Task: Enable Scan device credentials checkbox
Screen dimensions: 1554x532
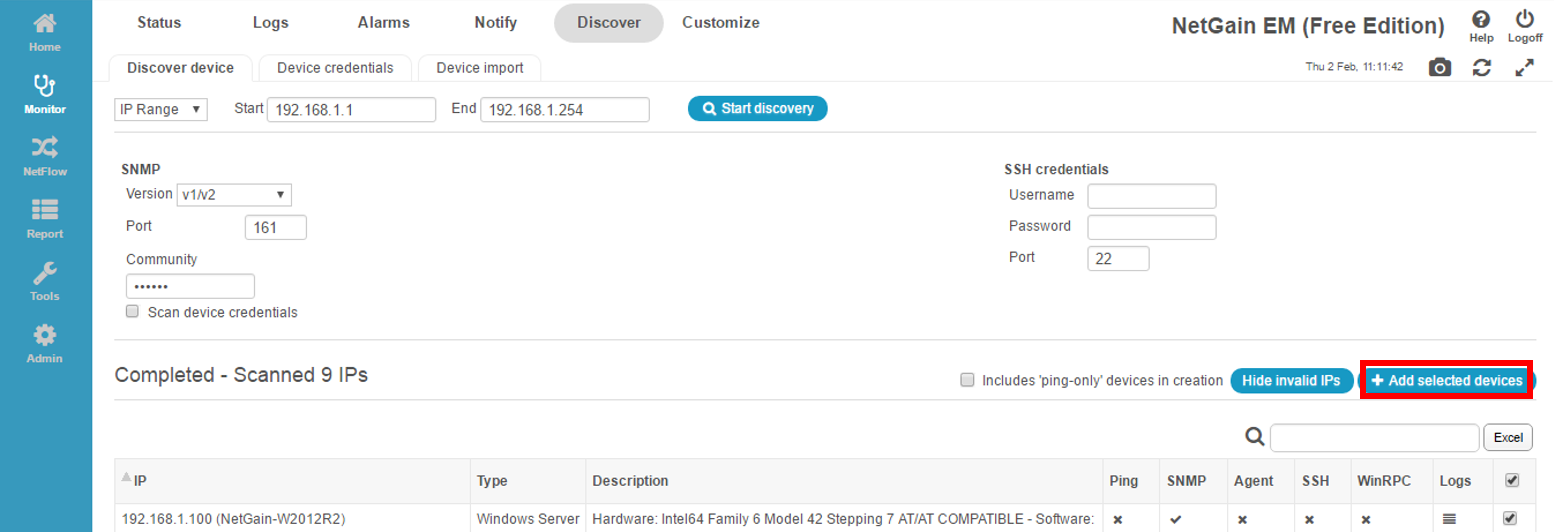Action: (132, 312)
